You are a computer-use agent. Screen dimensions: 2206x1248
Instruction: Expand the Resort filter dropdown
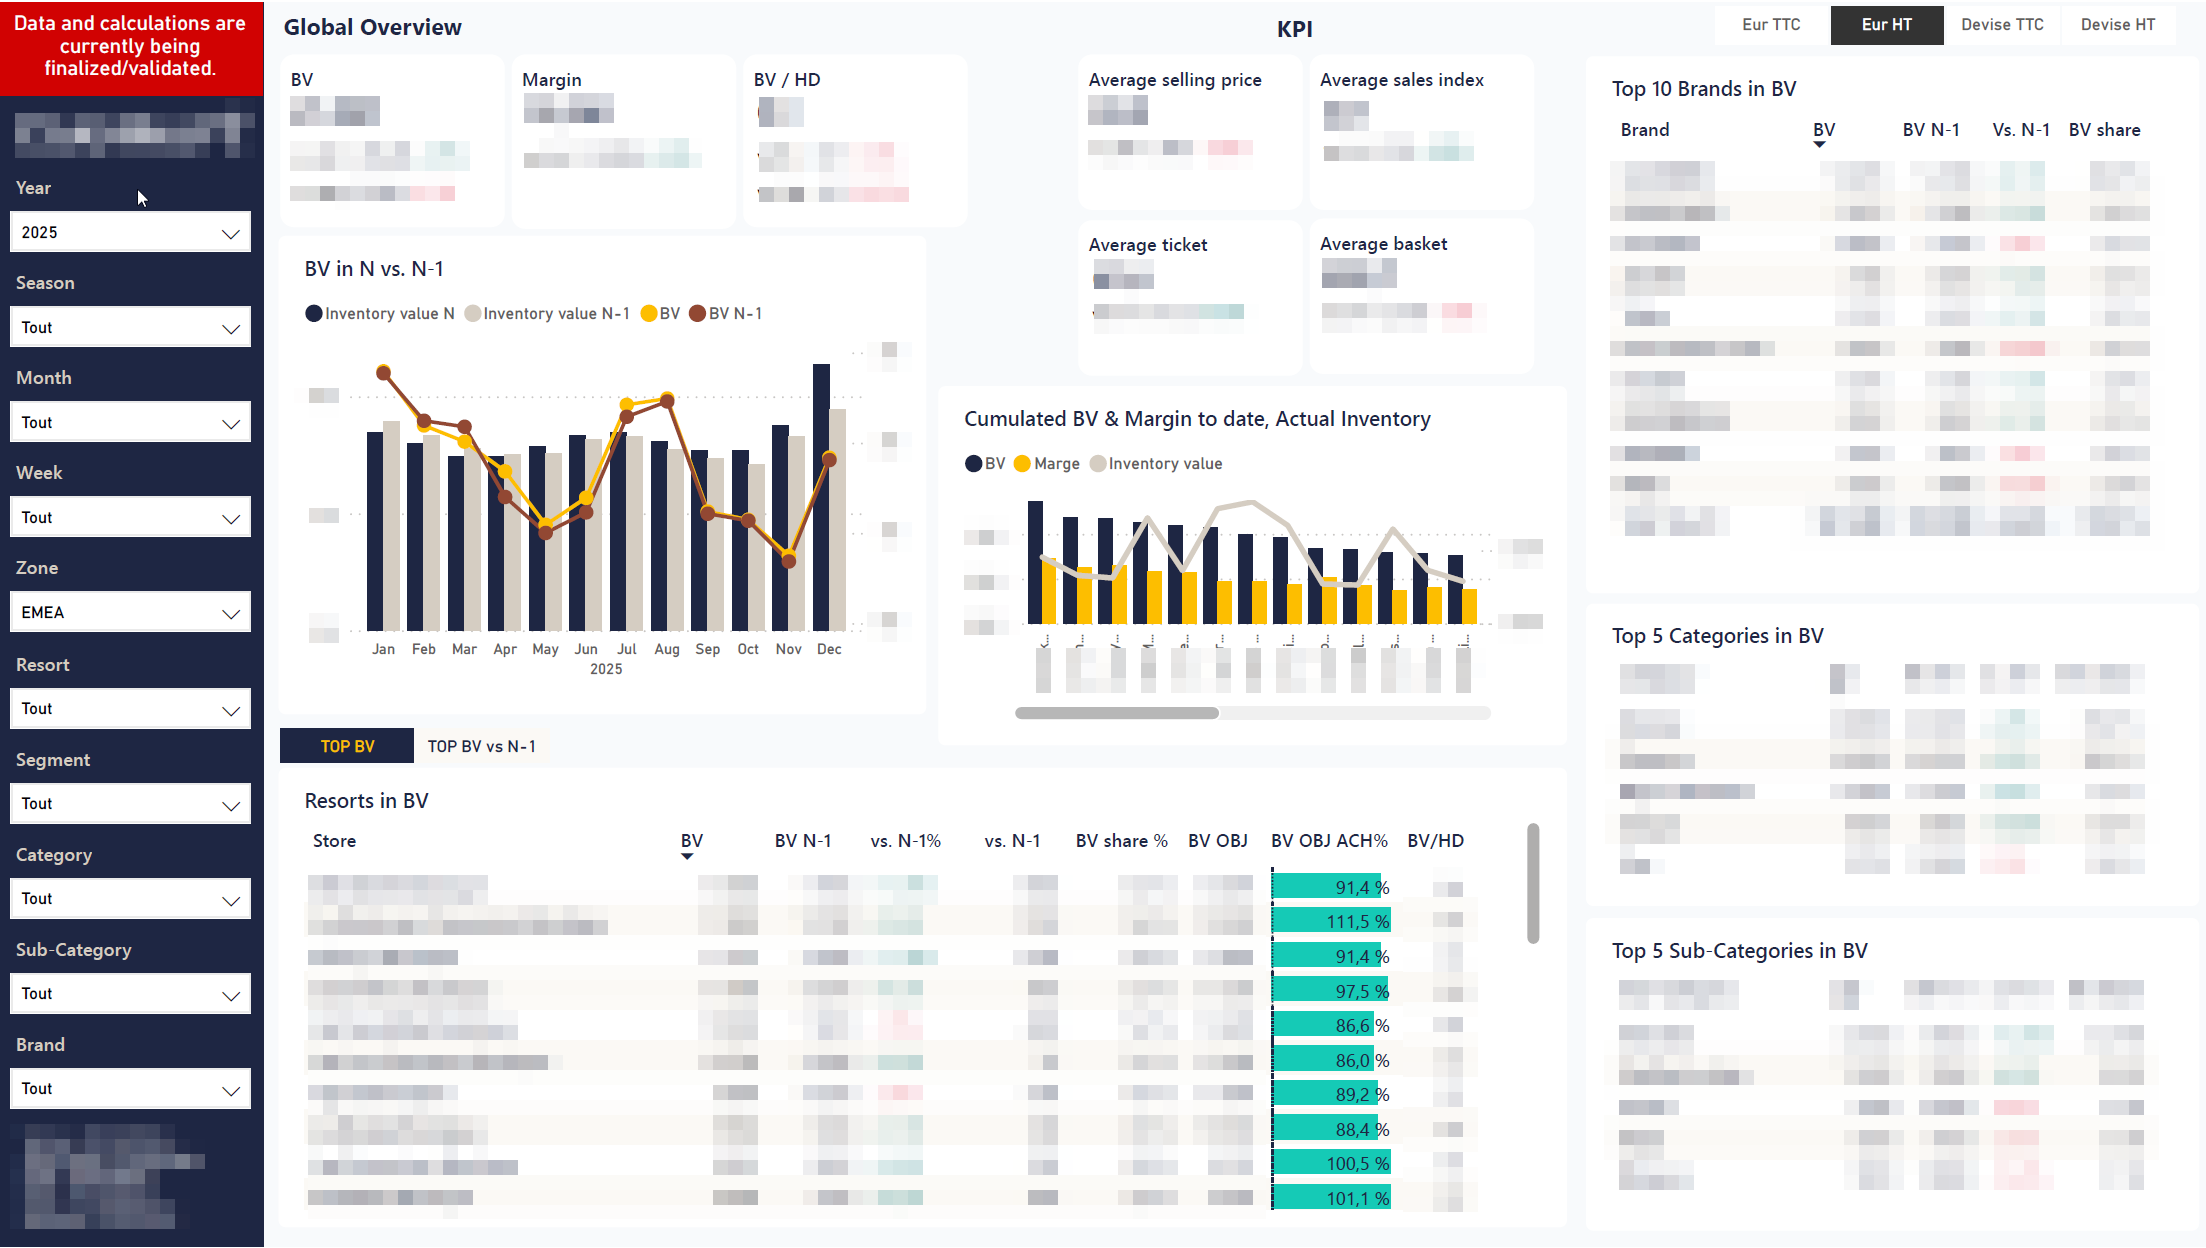click(130, 708)
